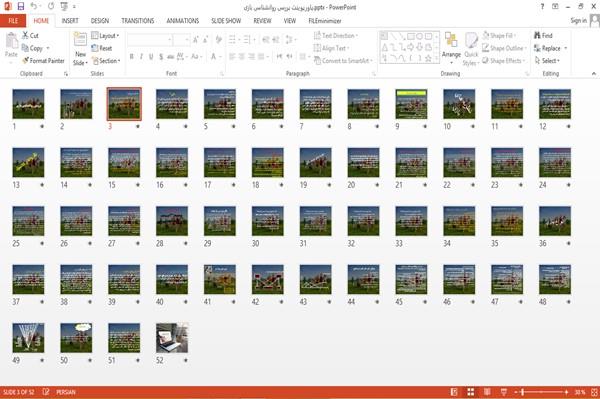This screenshot has height=399, width=600.
Task: Reset the slide layout
Action: click(x=102, y=48)
